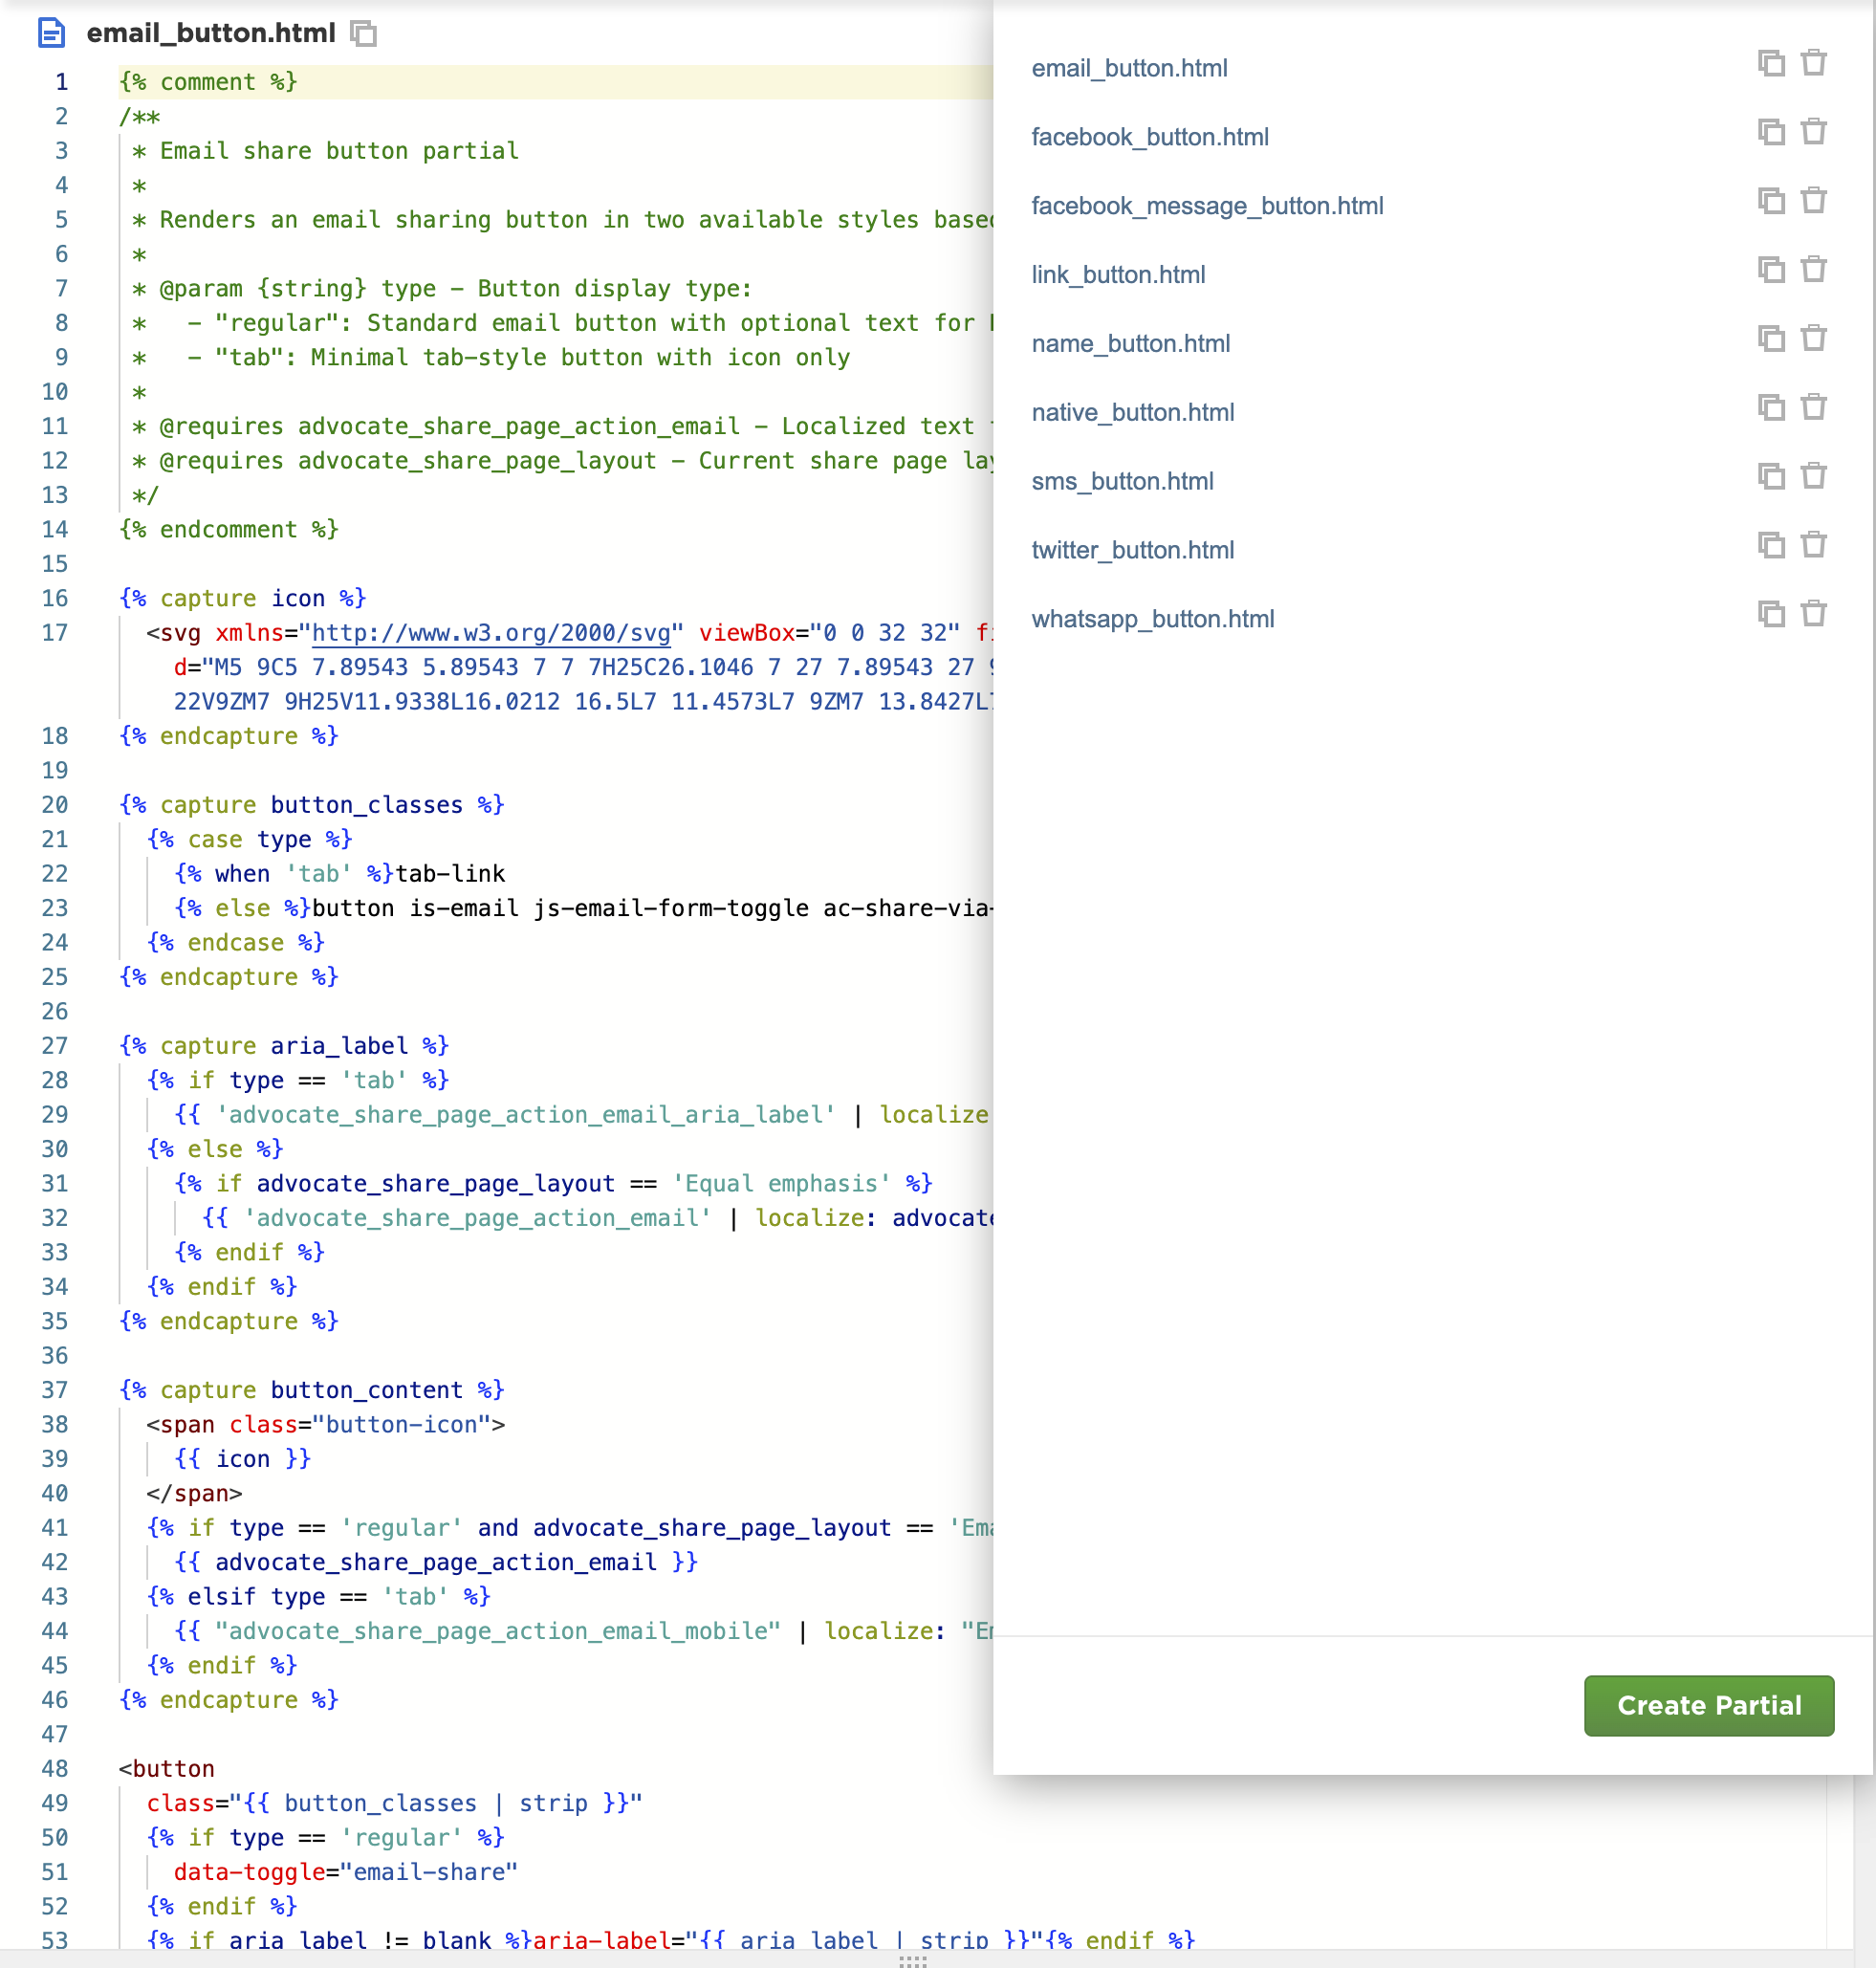Click the trash icon for native_button.html
The image size is (1876, 1968).
[x=1813, y=408]
